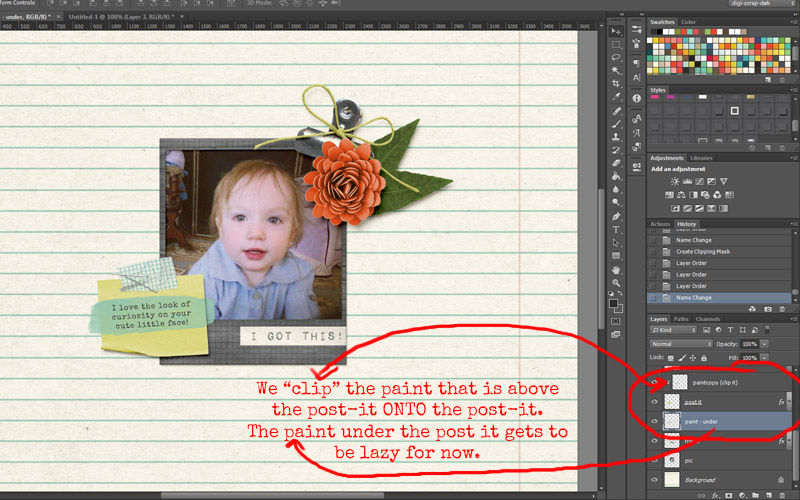Open the Fill slider arrow
The height and width of the screenshot is (500, 800).
click(765, 358)
